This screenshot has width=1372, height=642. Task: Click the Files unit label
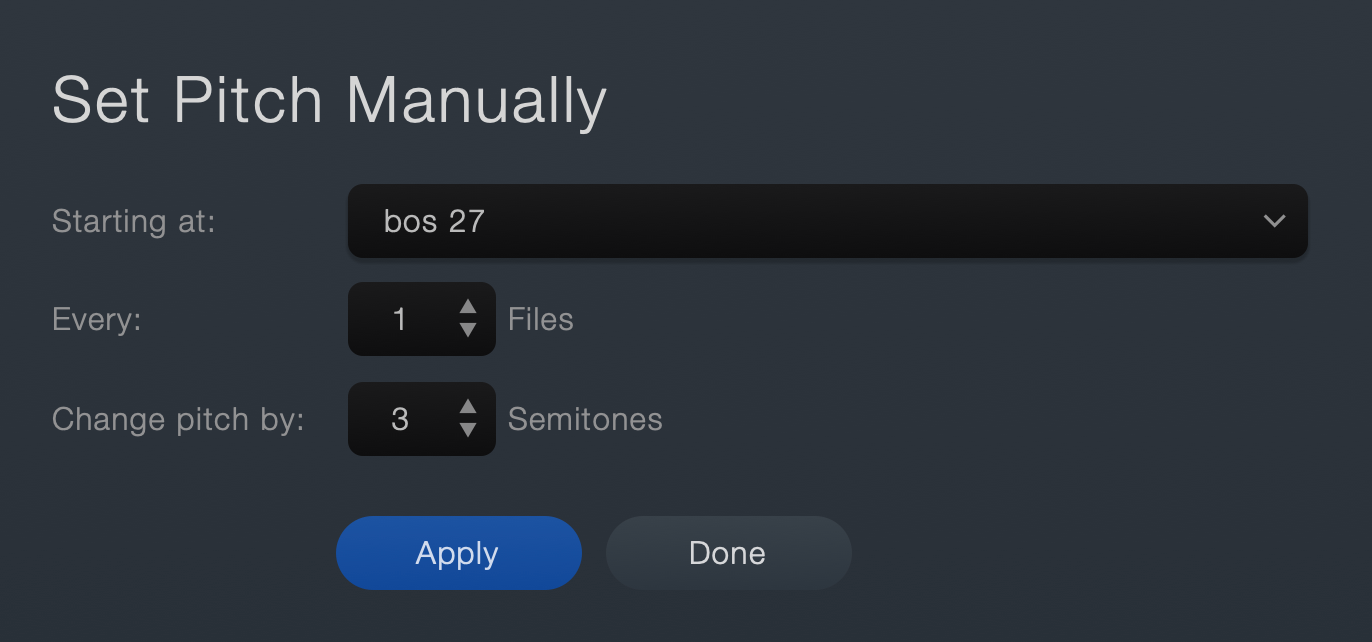pos(541,320)
